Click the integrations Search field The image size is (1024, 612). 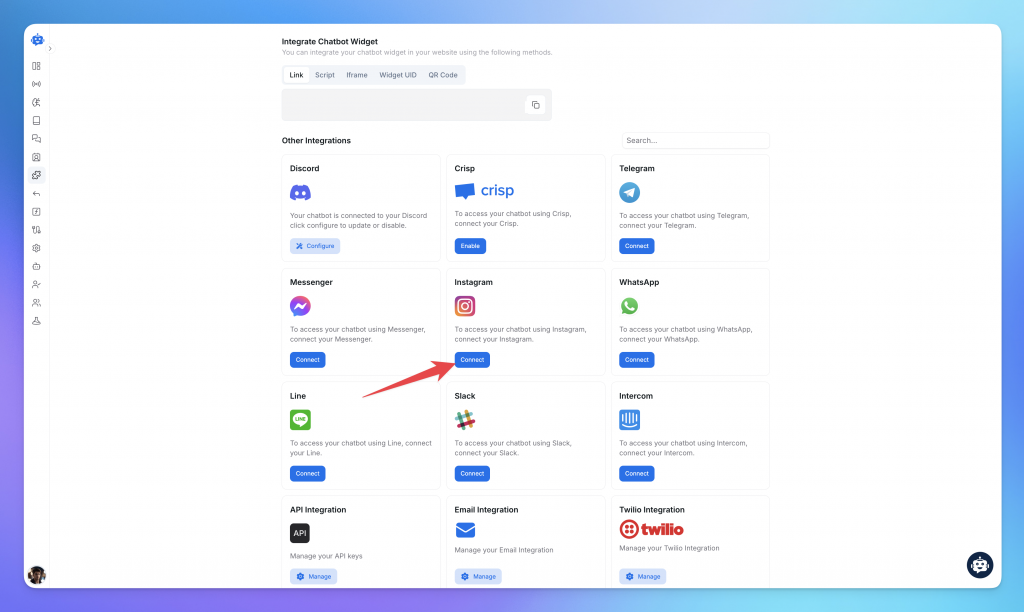[x=696, y=140]
